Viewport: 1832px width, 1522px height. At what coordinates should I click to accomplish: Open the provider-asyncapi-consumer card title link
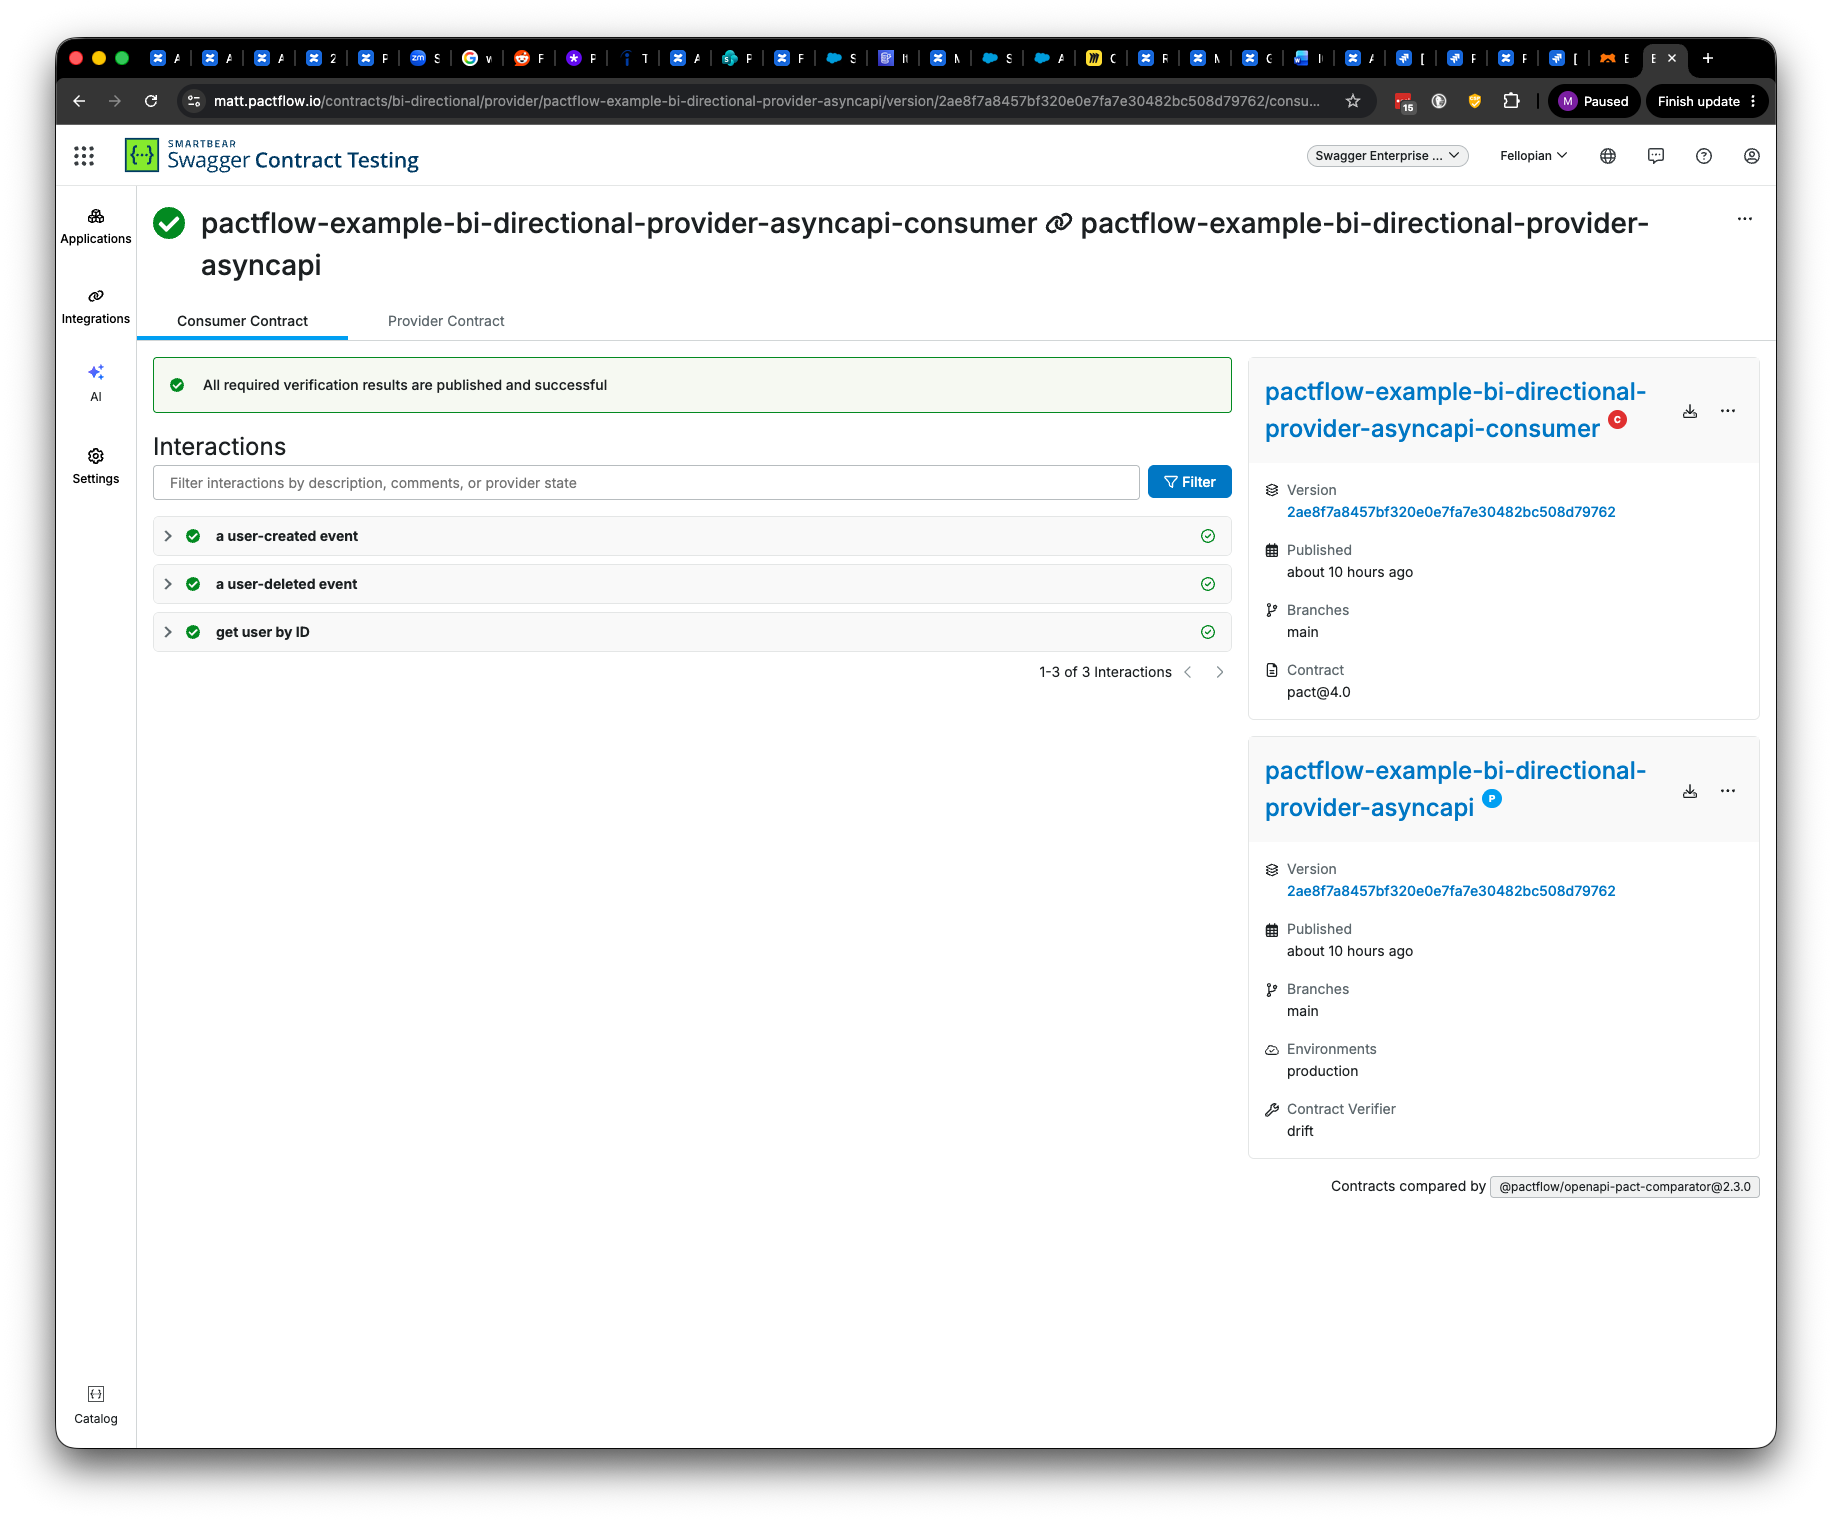tap(1455, 410)
